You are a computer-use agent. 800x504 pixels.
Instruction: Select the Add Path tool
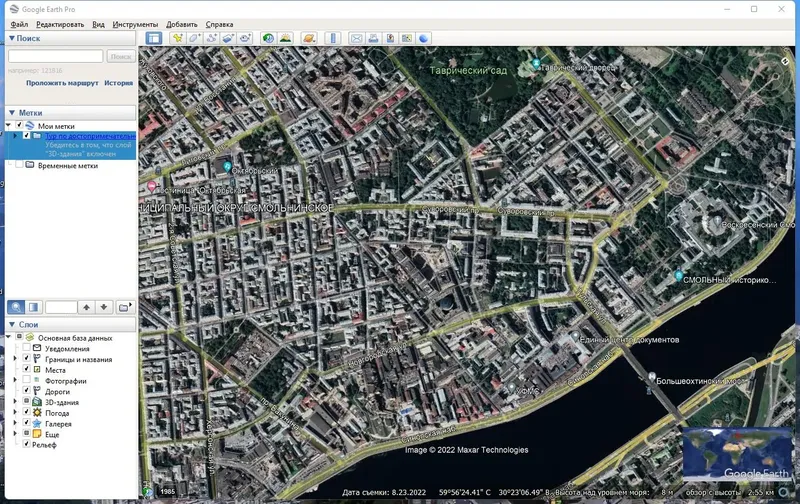pos(211,38)
